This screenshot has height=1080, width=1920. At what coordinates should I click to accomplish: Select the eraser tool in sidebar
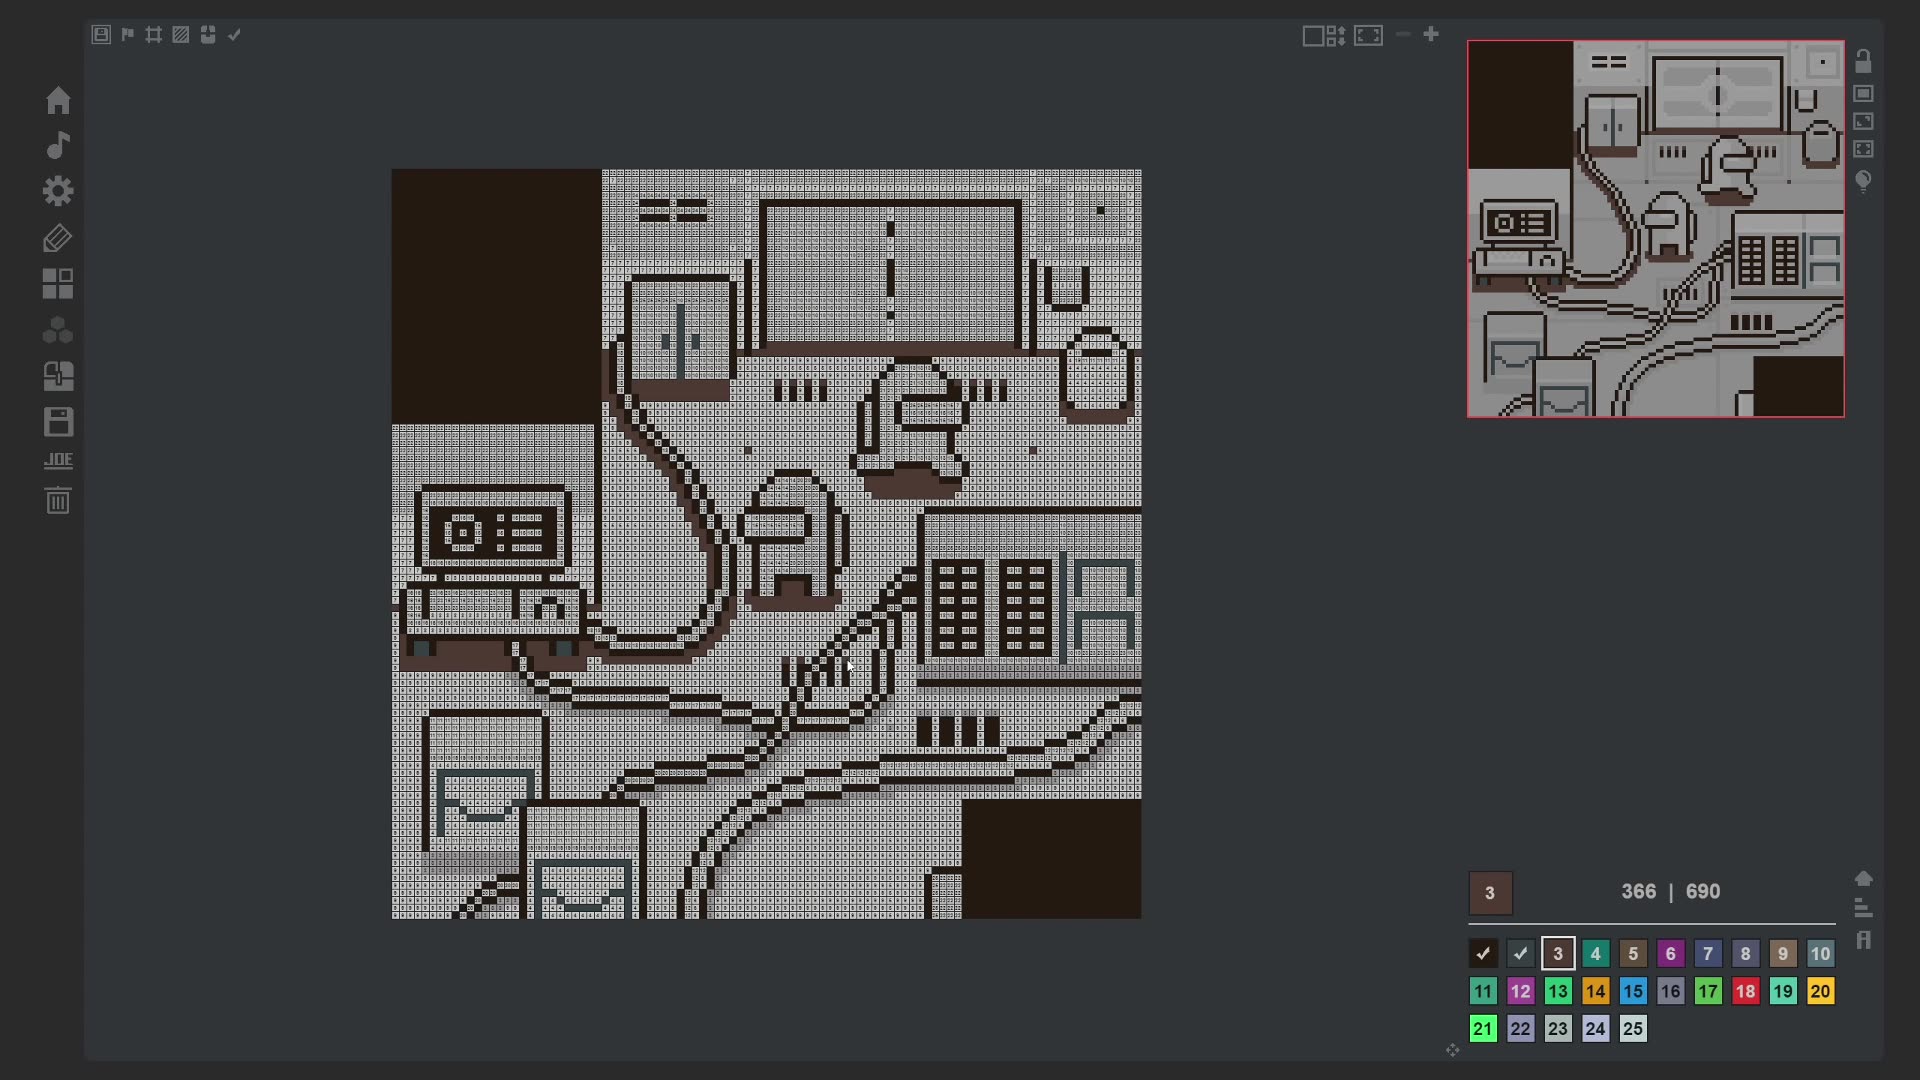tap(58, 238)
